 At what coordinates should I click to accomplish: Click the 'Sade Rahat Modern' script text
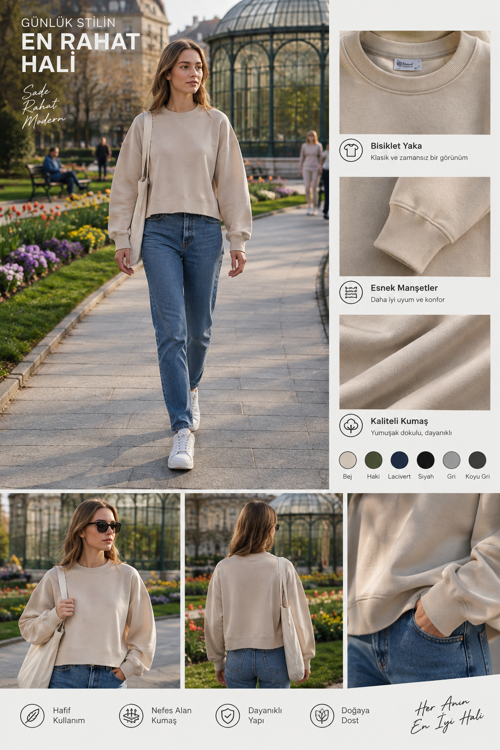(42, 106)
